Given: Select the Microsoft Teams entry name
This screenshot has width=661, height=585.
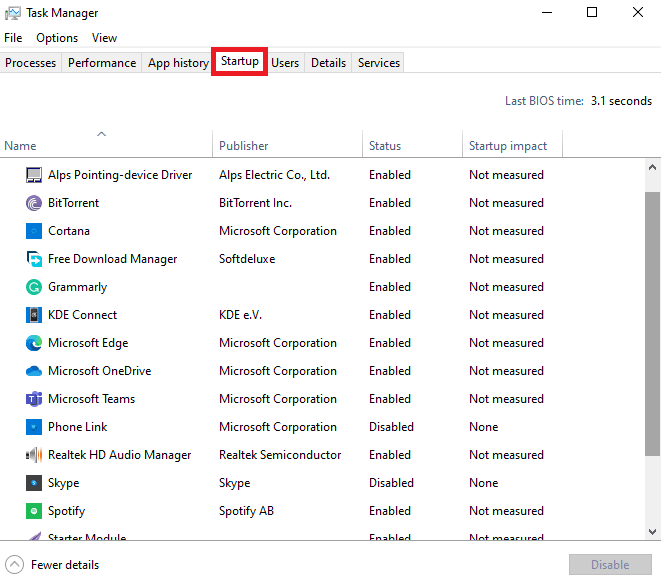Looking at the screenshot, I should tap(91, 399).
